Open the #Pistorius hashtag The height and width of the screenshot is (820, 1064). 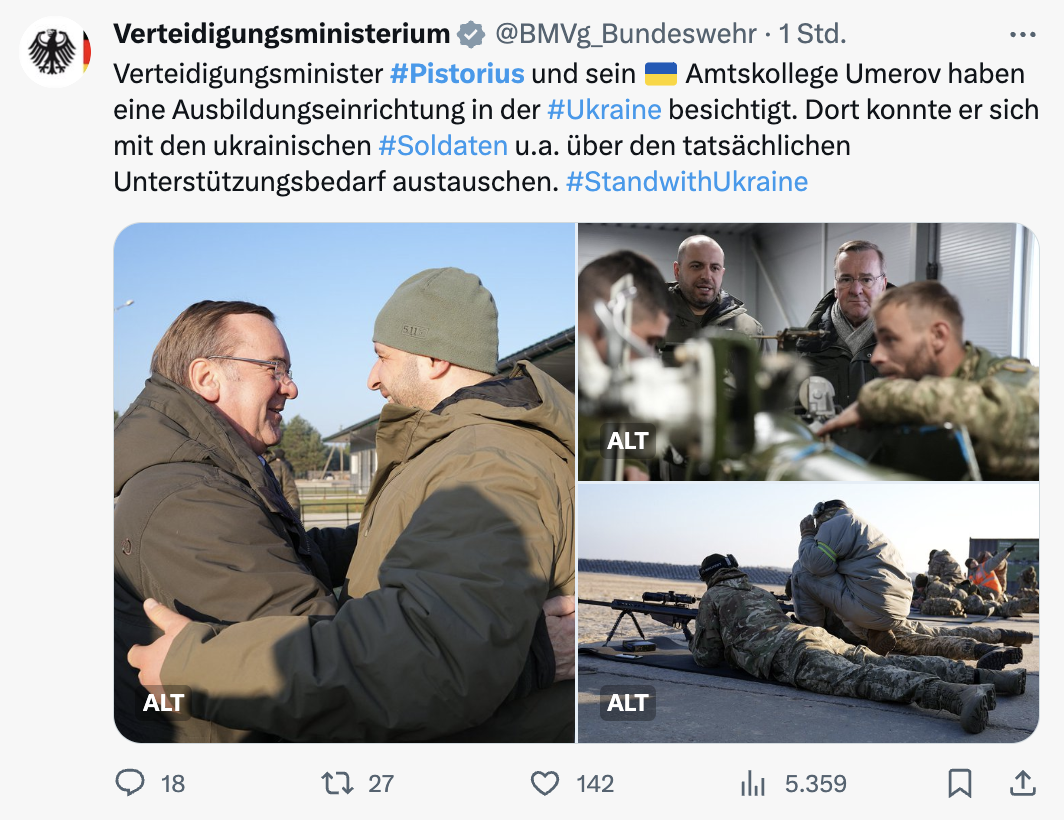[457, 73]
